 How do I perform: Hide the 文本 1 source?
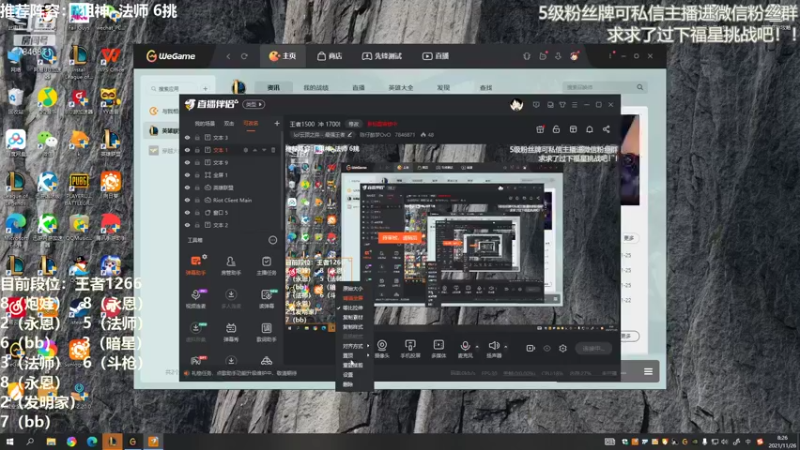(x=187, y=150)
